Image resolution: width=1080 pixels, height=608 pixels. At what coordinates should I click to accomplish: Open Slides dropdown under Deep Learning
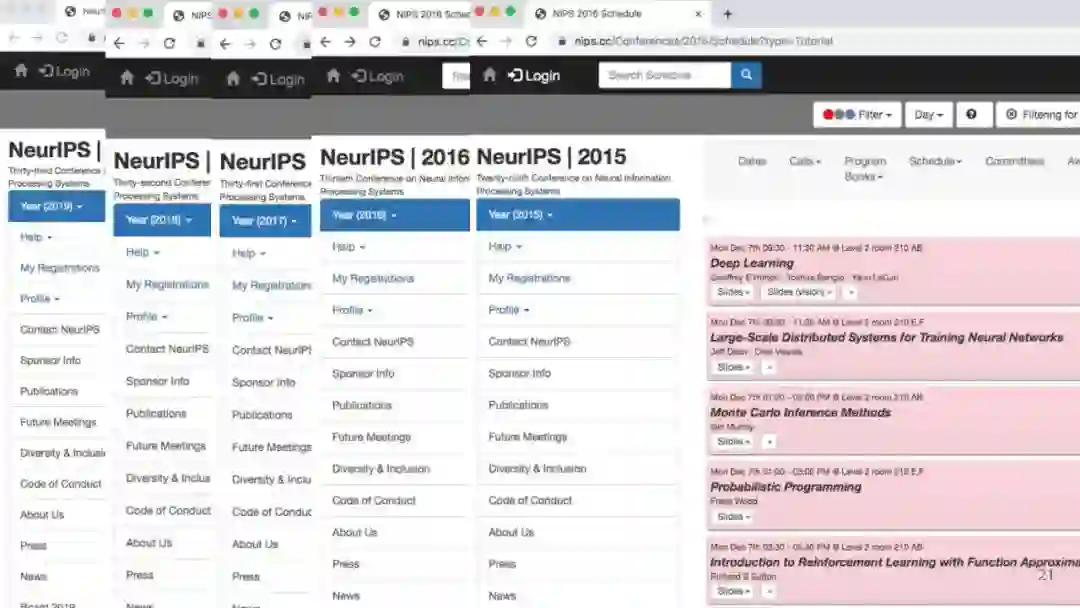pos(733,292)
